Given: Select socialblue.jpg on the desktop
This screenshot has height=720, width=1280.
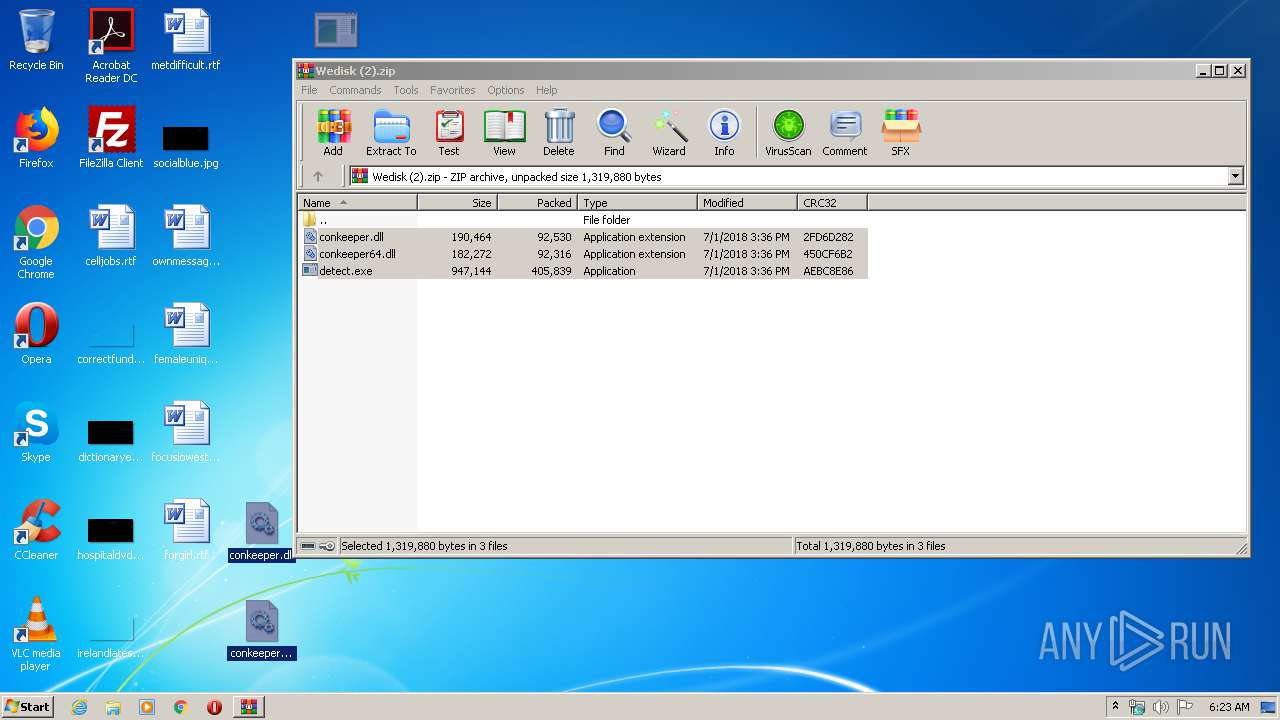Looking at the screenshot, I should 186,145.
